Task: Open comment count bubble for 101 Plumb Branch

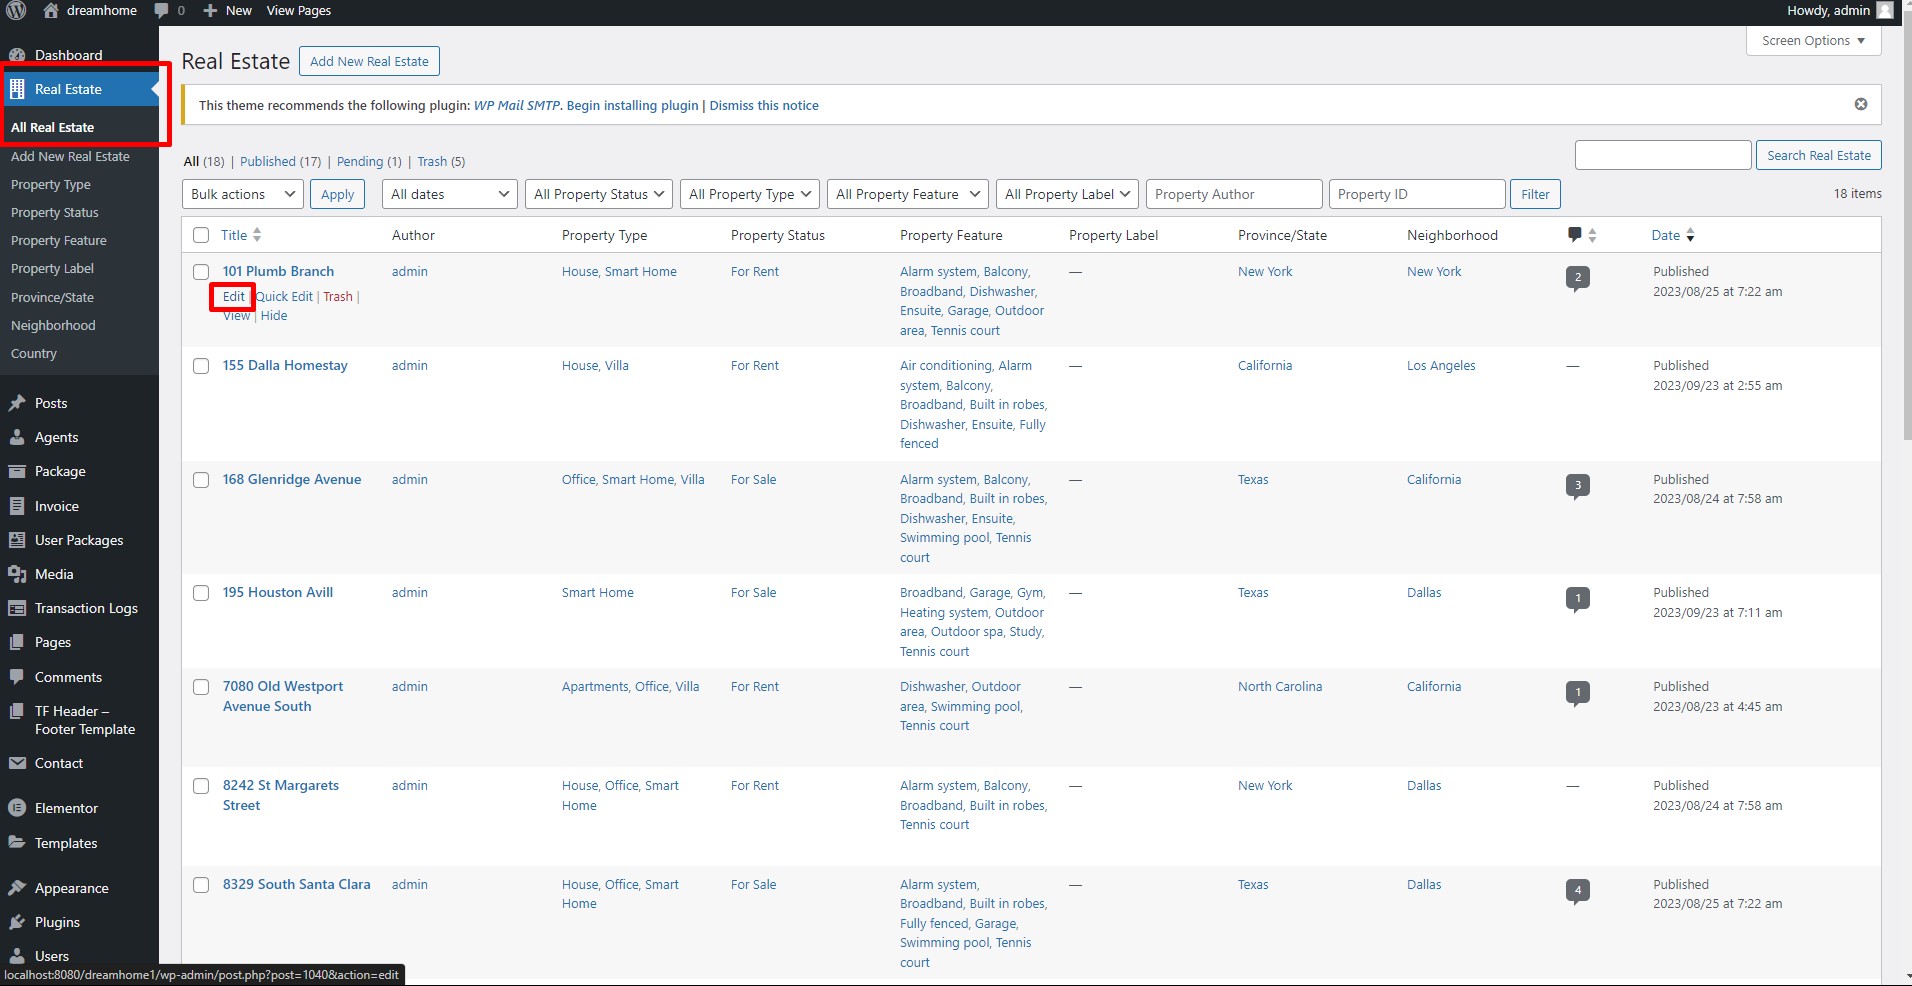Action: 1578,278
